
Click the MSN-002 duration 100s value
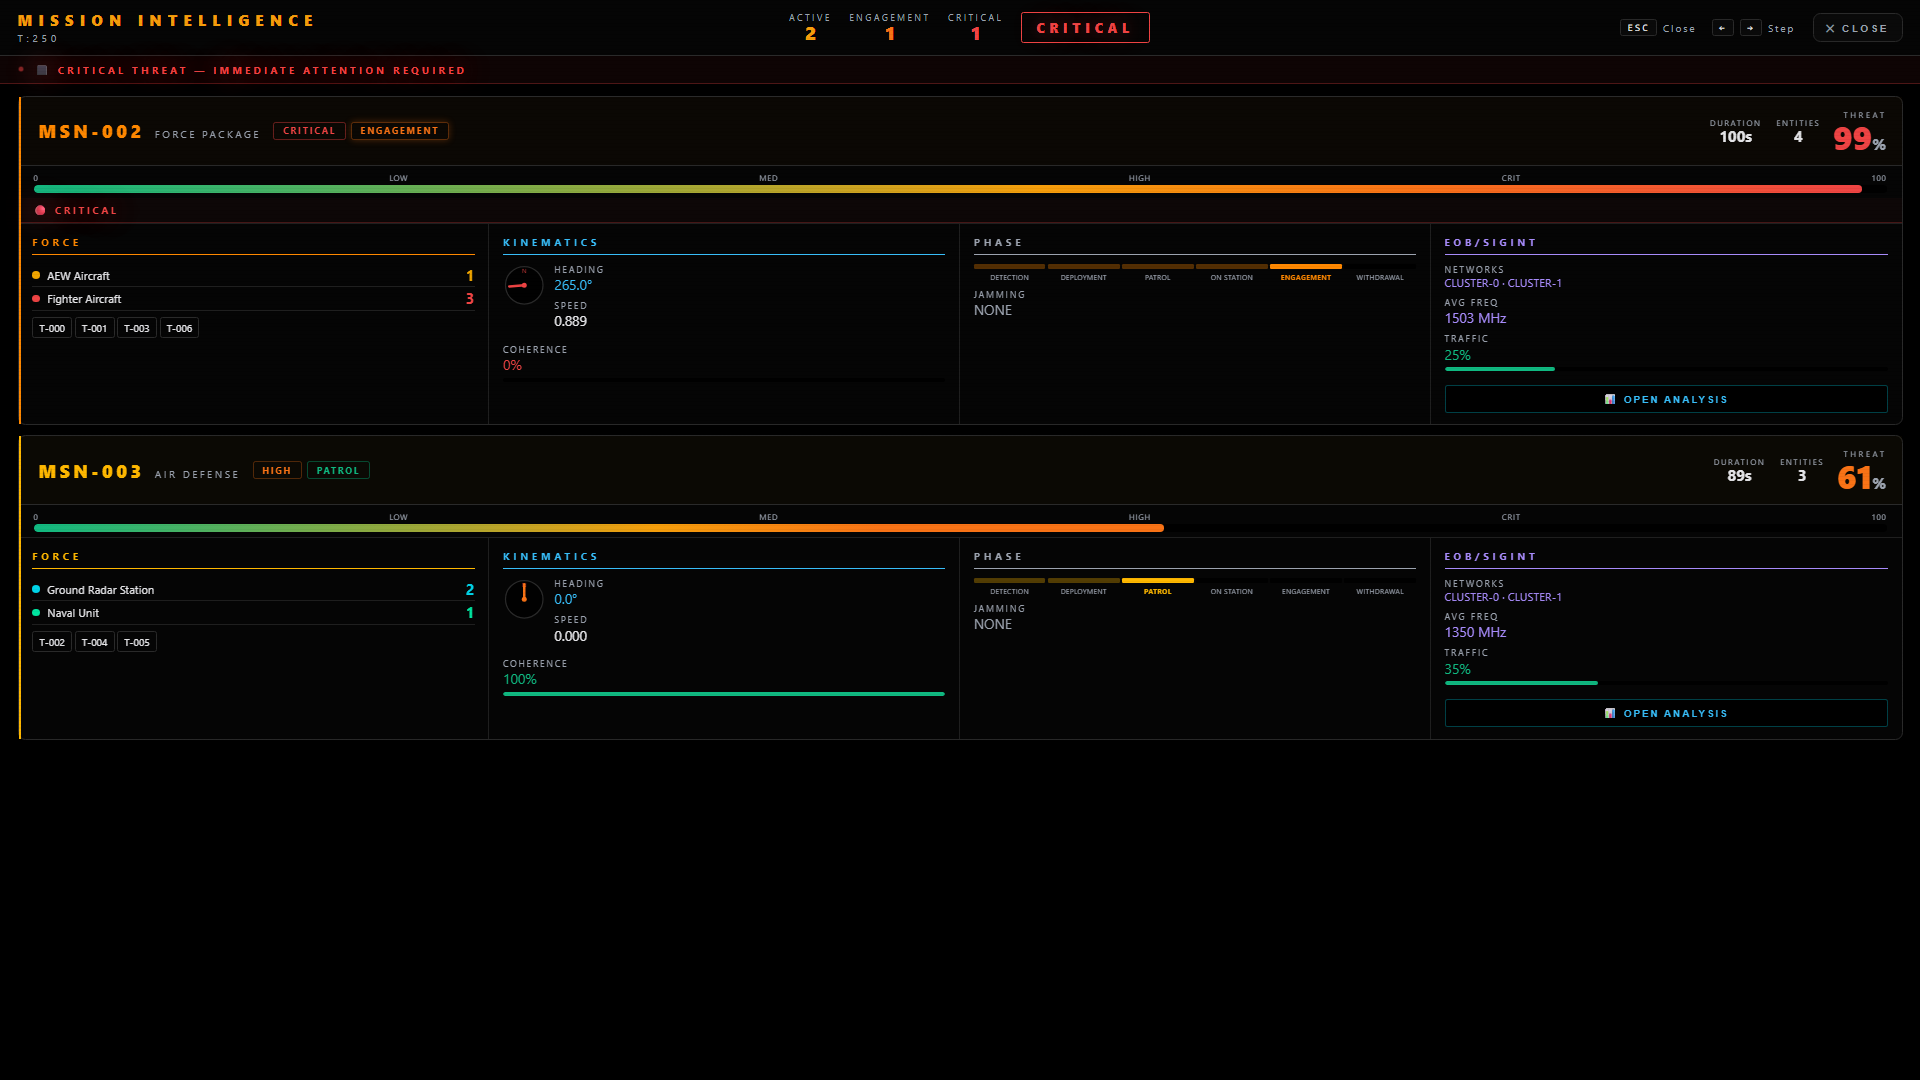pos(1736,137)
